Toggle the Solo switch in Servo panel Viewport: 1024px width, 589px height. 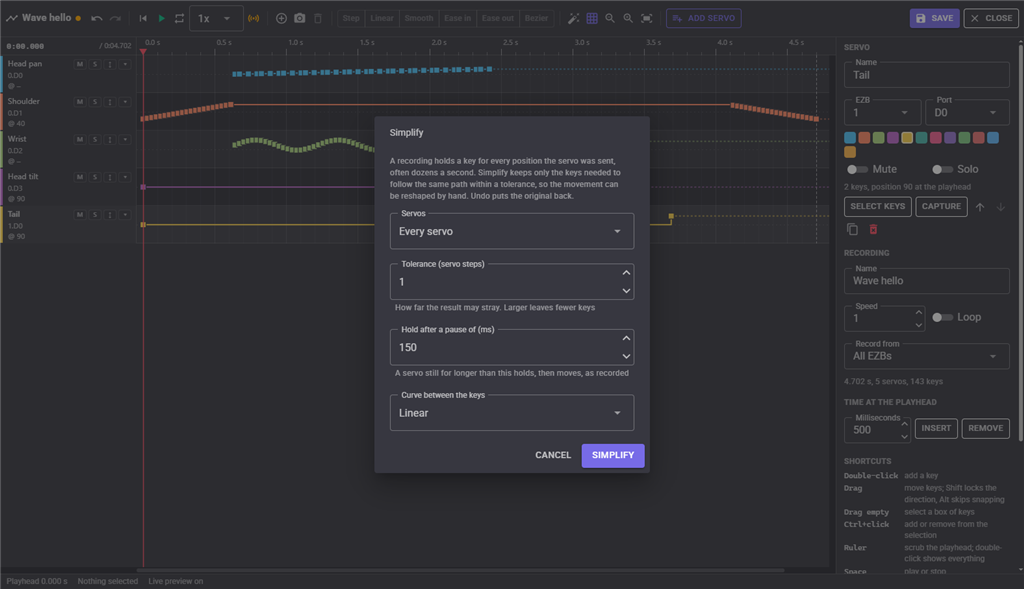[942, 169]
